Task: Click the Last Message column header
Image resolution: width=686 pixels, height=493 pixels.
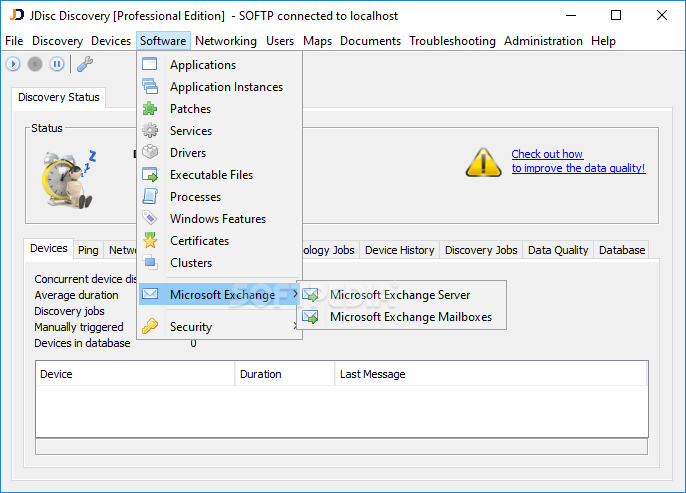Action: pos(491,374)
